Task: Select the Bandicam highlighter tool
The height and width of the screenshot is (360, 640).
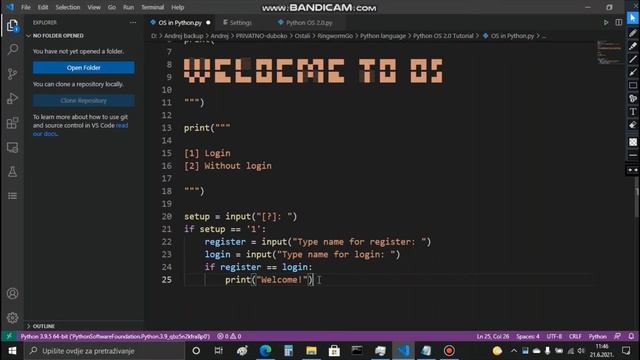Action: (633, 46)
